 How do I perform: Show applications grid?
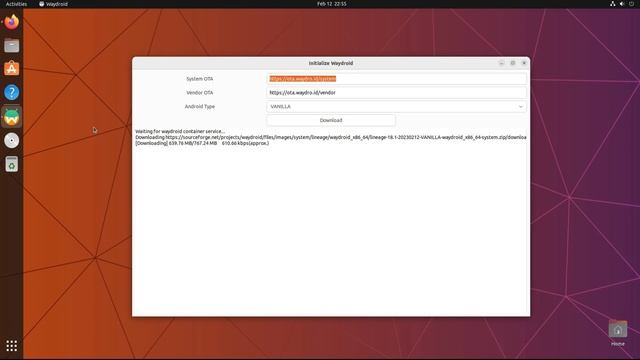pos(11,346)
